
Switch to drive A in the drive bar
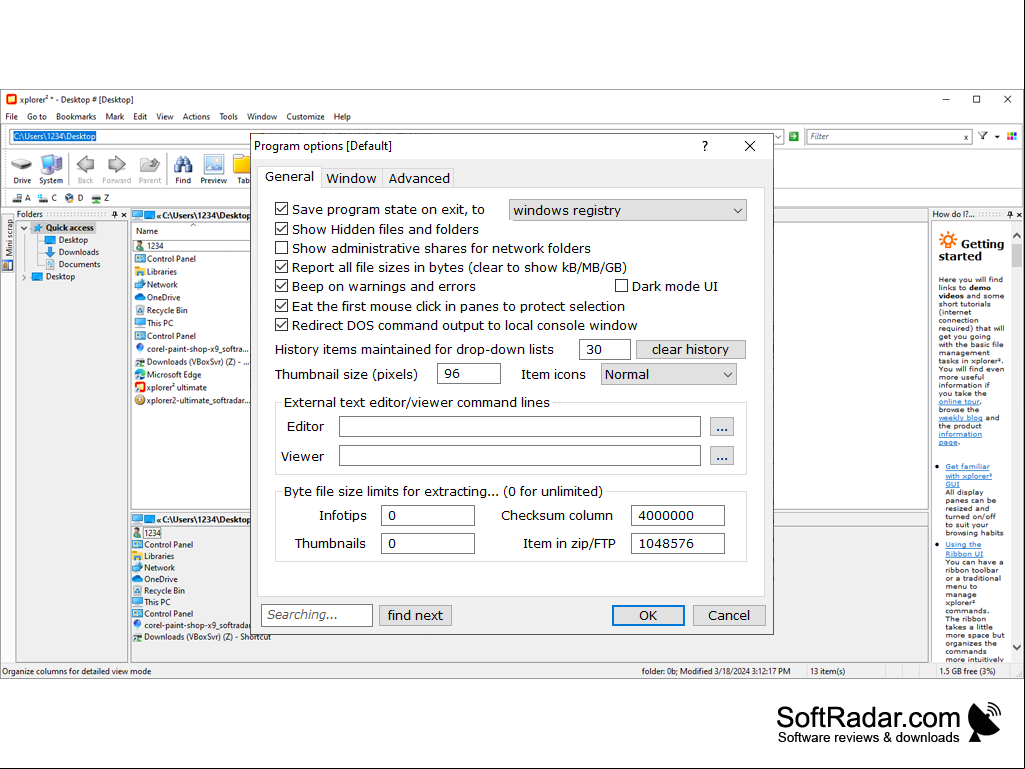tap(22, 198)
